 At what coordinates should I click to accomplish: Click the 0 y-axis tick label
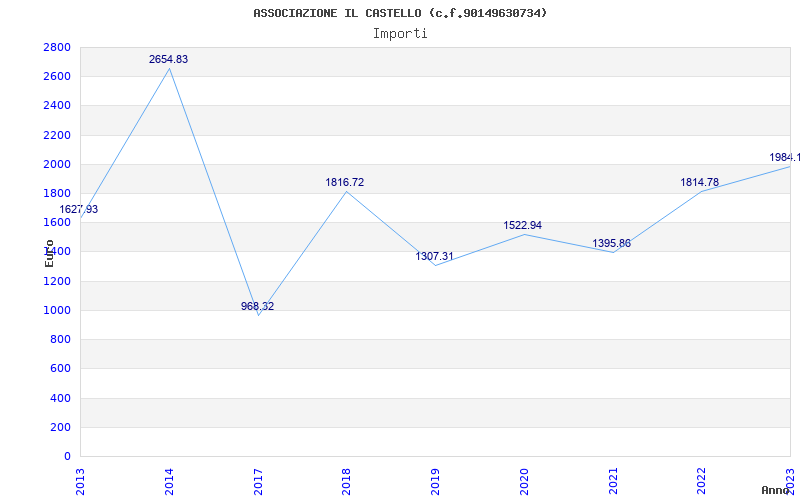(x=68, y=456)
